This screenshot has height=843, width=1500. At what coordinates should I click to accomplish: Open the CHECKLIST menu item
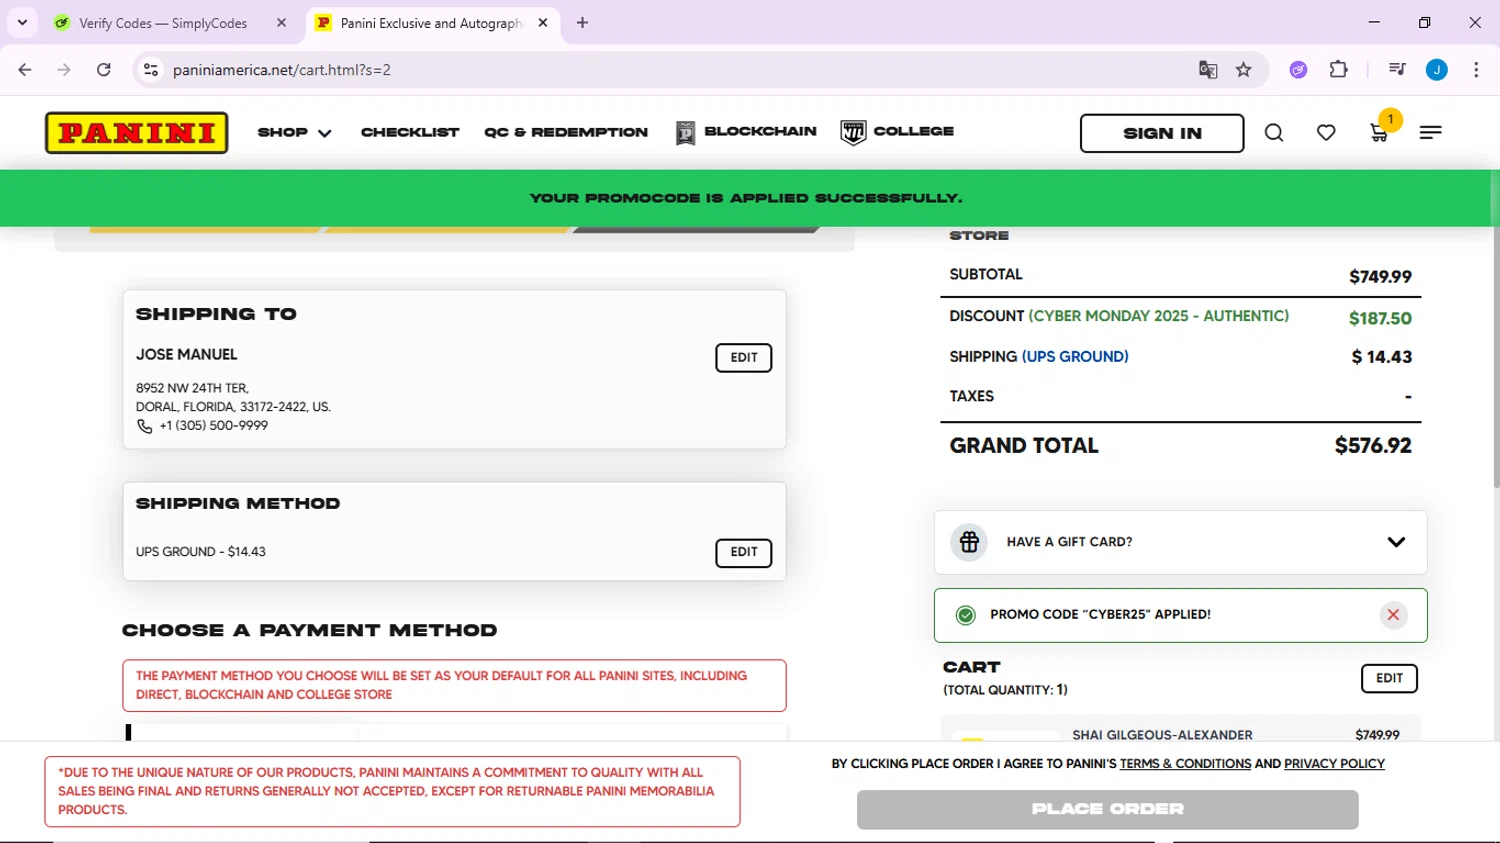point(410,132)
